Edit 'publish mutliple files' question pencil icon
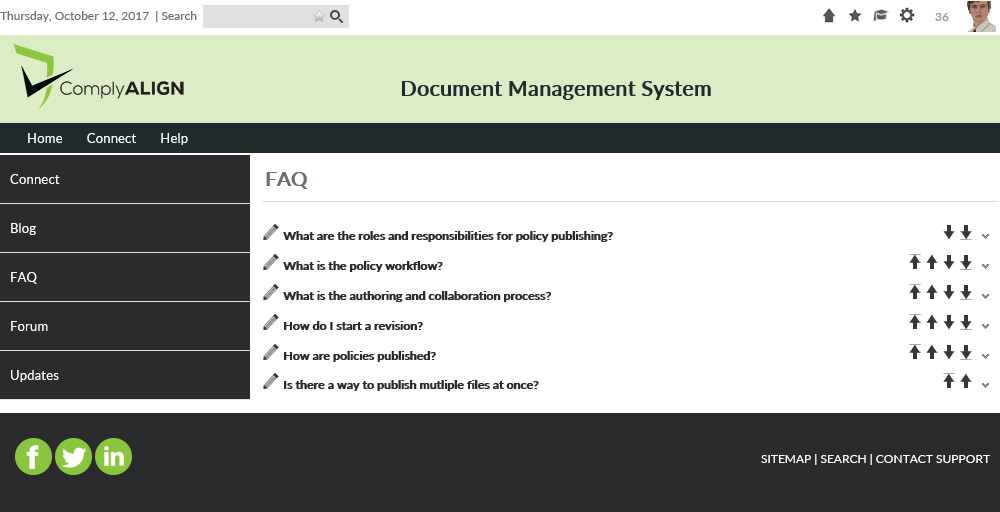The image size is (1000, 512). pyautogui.click(x=271, y=381)
